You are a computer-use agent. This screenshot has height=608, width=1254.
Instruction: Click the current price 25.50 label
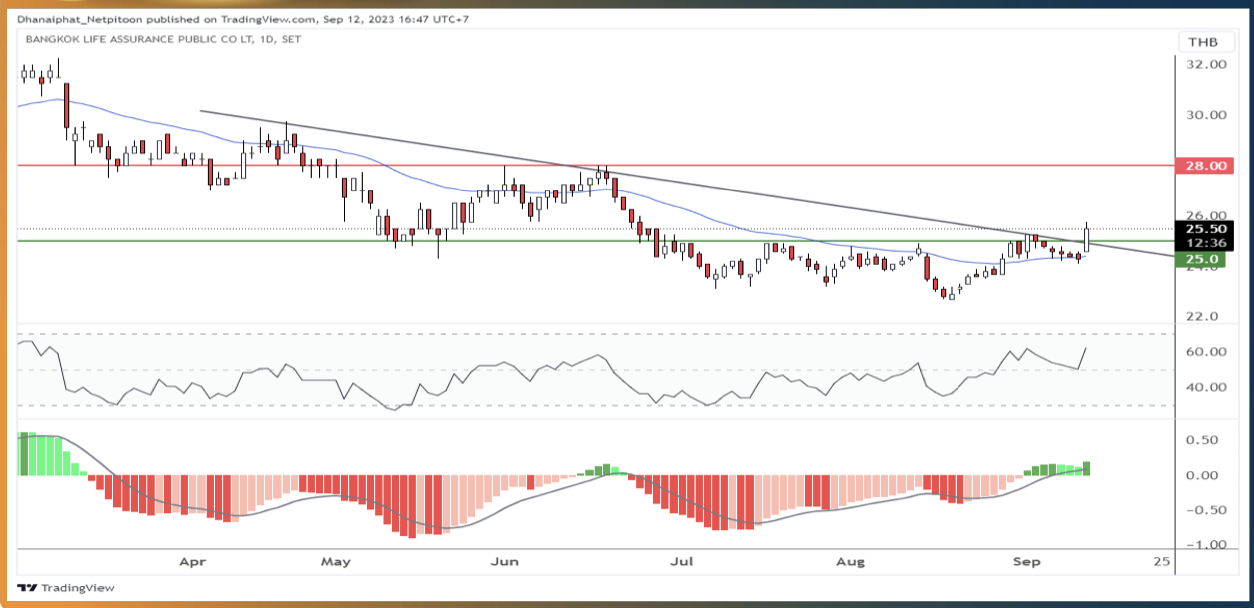(x=1205, y=228)
